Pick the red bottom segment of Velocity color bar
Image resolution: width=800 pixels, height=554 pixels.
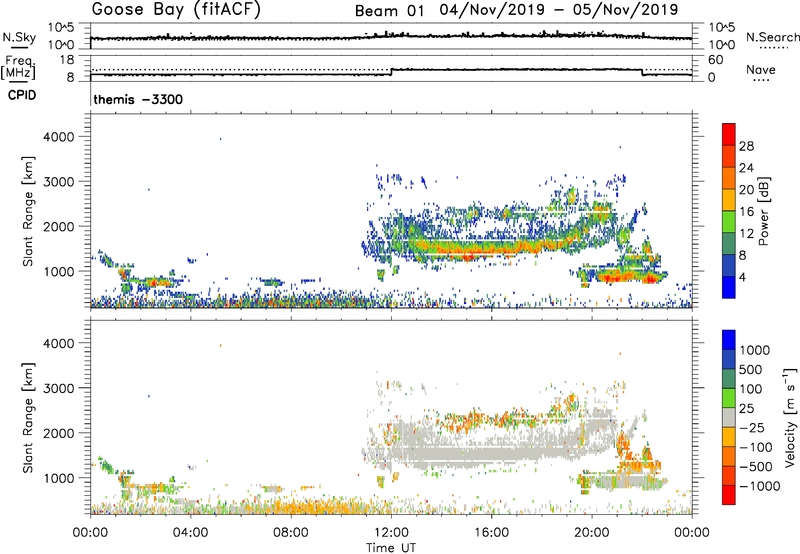pyautogui.click(x=729, y=495)
